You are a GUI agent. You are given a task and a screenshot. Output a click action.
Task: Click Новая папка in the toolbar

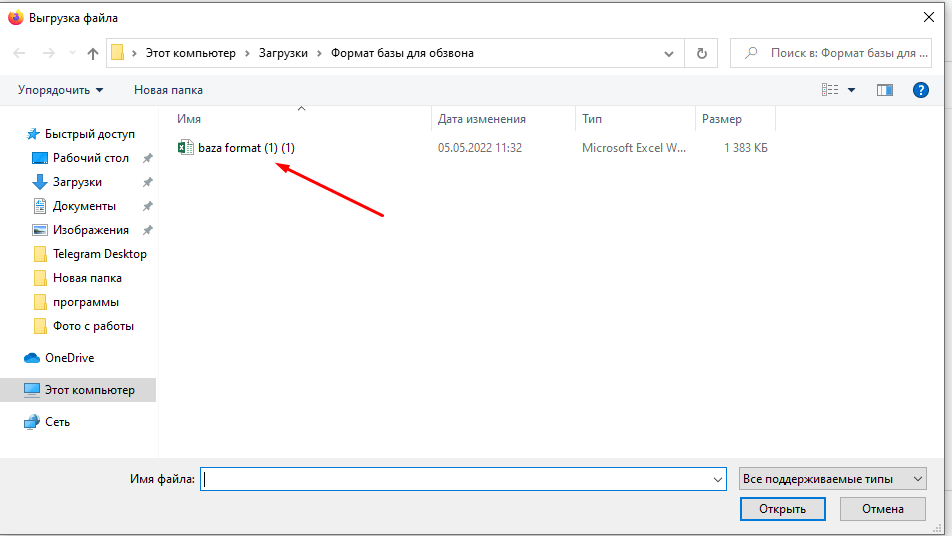pyautogui.click(x=168, y=90)
